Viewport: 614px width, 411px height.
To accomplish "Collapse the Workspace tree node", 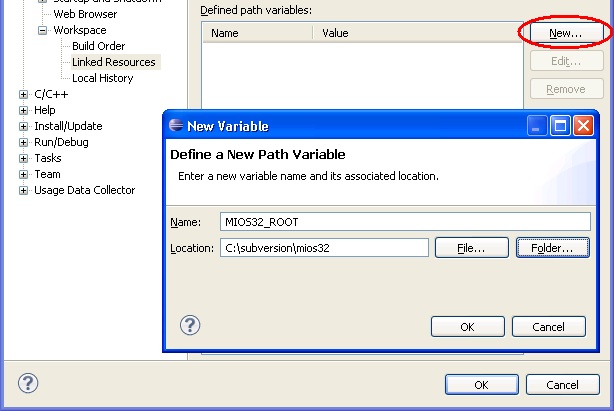I will [43, 30].
